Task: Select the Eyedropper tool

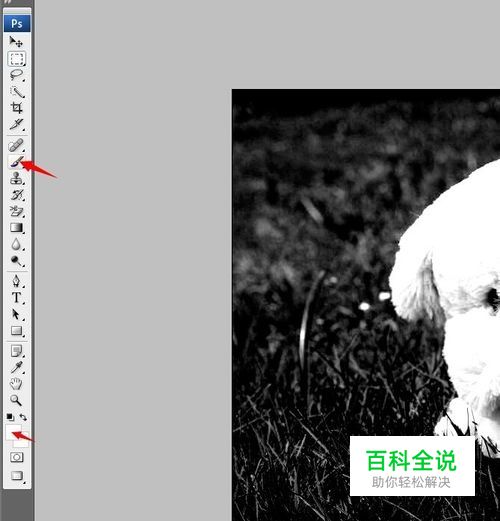Action: 16,367
